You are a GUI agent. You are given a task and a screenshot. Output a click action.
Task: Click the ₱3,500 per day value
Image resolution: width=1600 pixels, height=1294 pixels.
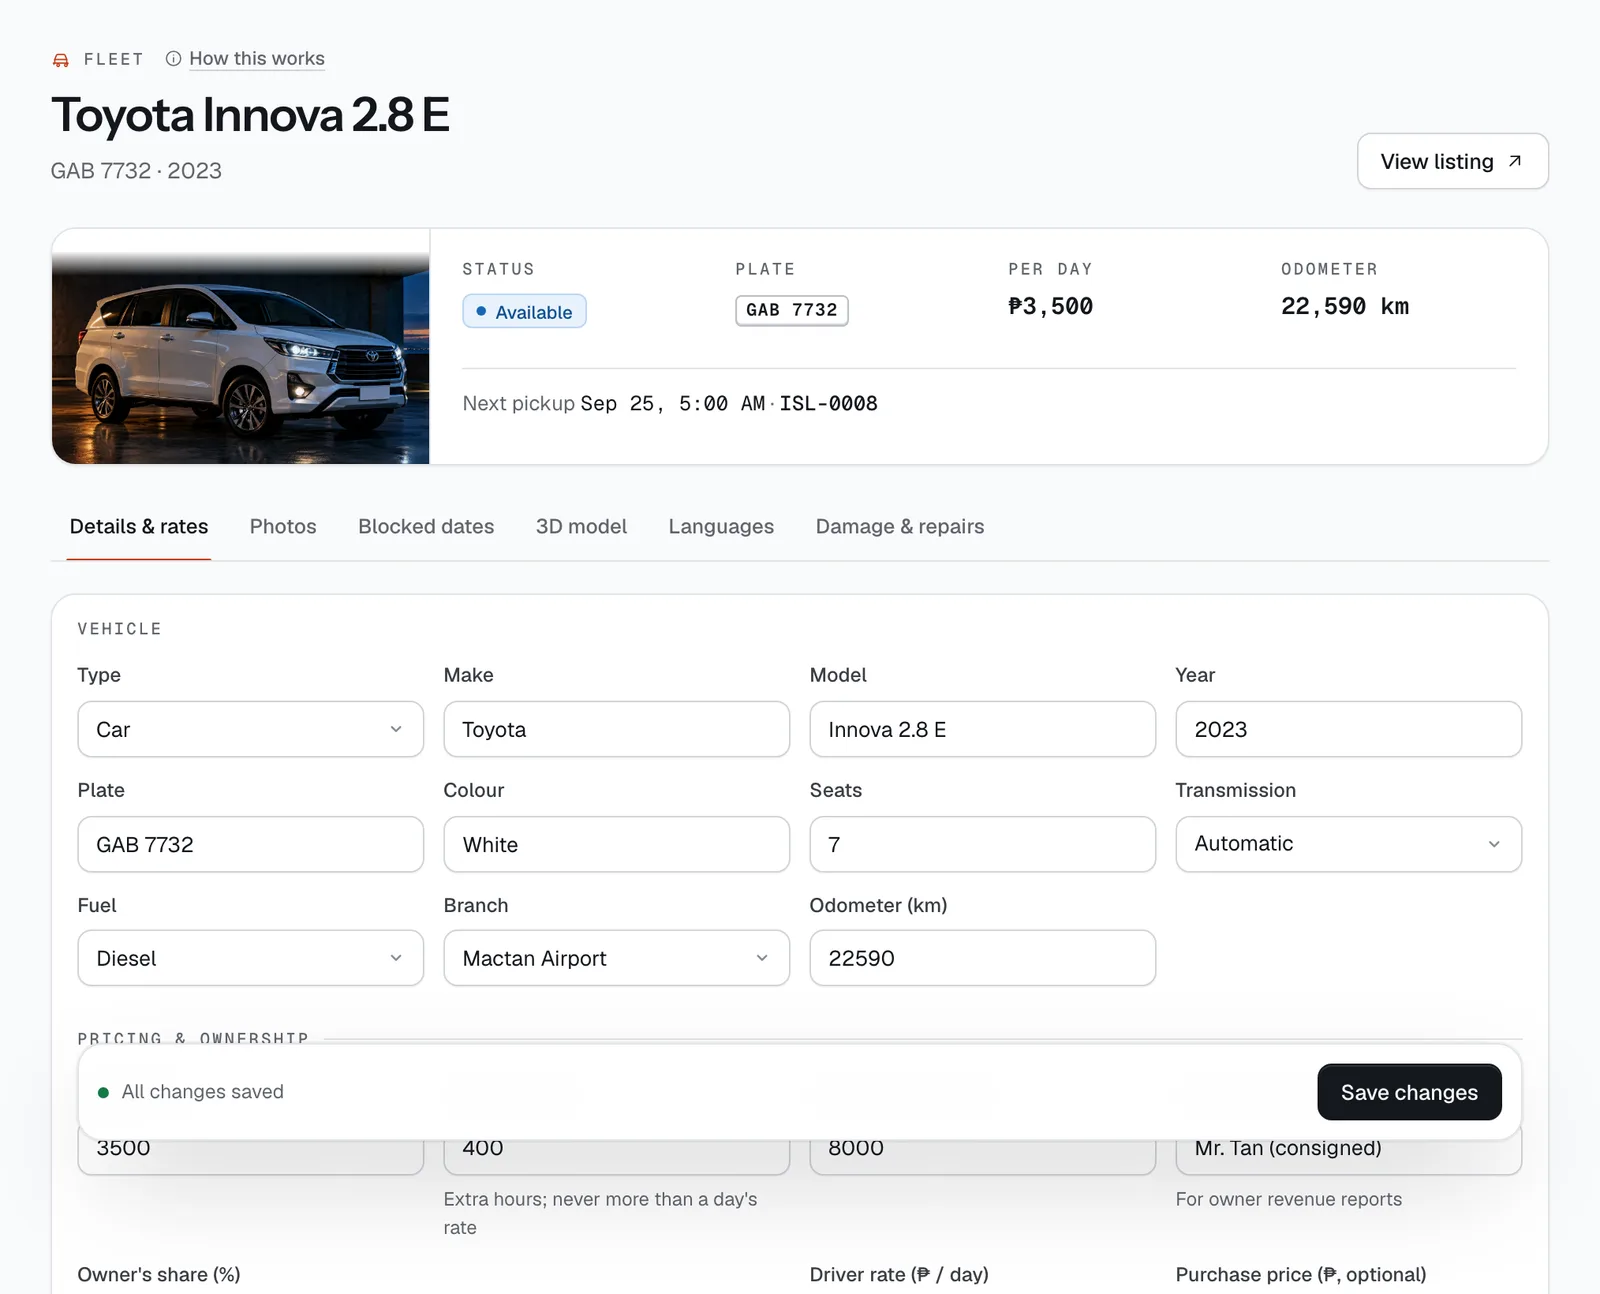[x=1050, y=306]
